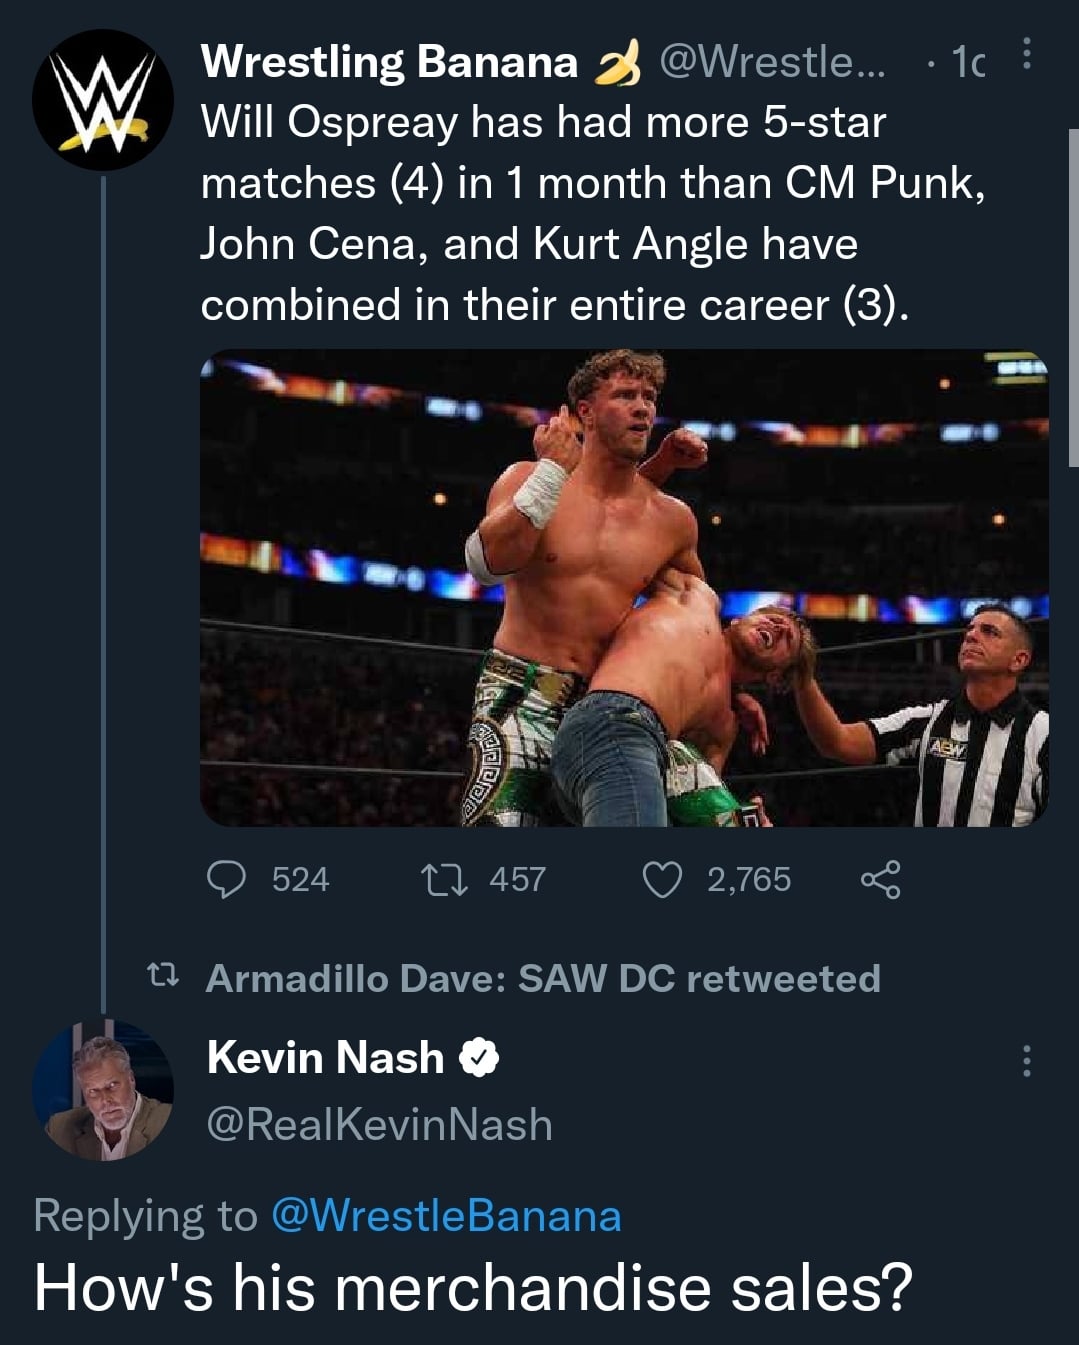Click the Kevin Nash display name
1079x1345 pixels.
pyautogui.click(x=325, y=1058)
